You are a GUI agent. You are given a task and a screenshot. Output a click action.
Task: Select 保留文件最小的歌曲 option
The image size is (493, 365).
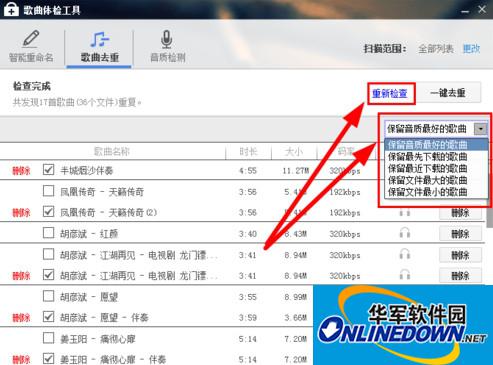coord(436,192)
